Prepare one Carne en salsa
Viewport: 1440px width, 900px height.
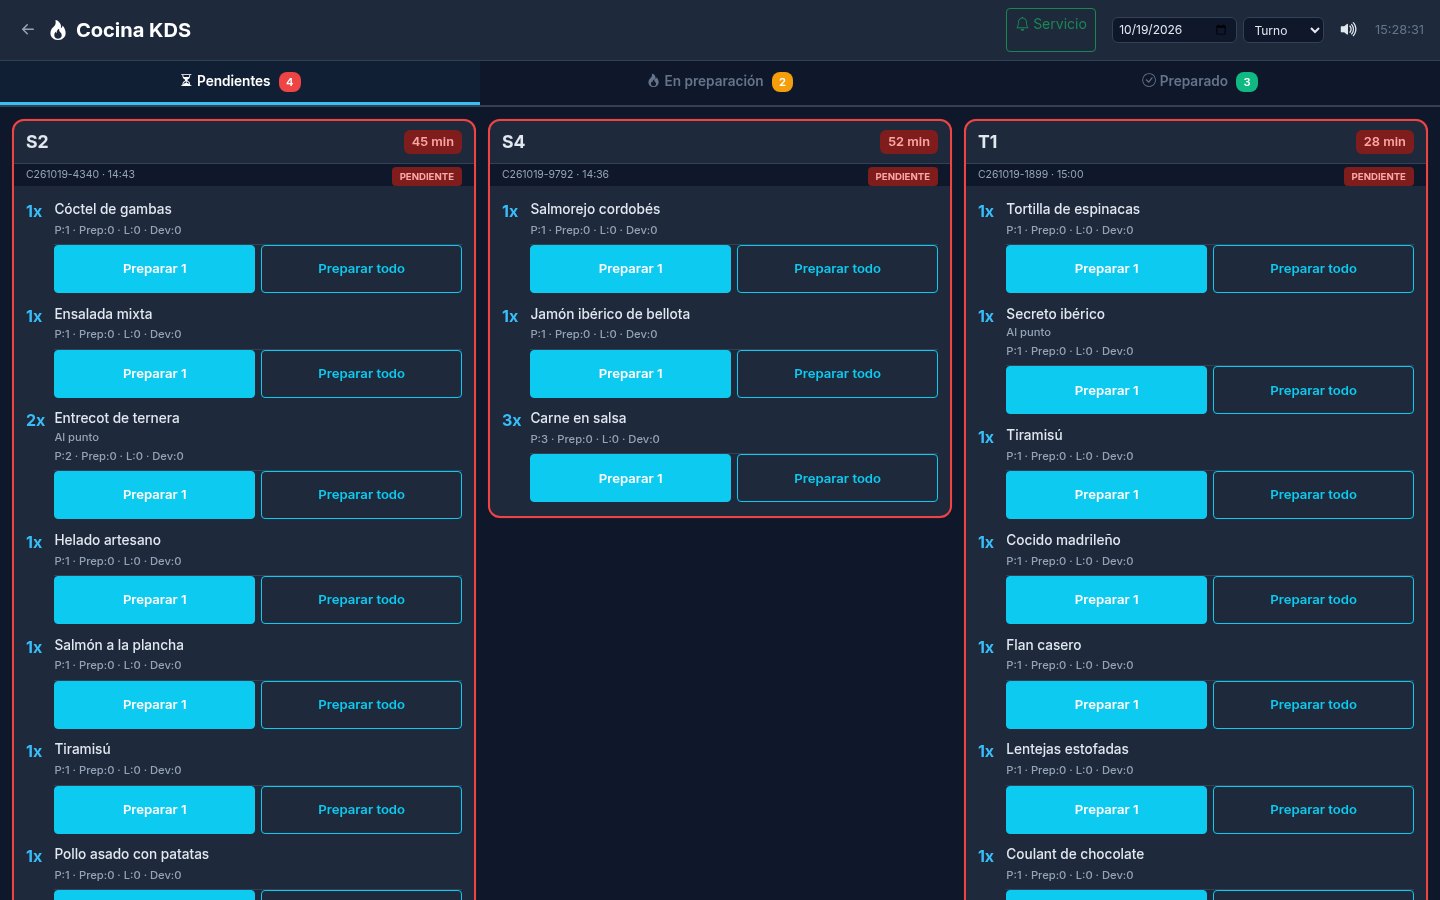coord(631,479)
